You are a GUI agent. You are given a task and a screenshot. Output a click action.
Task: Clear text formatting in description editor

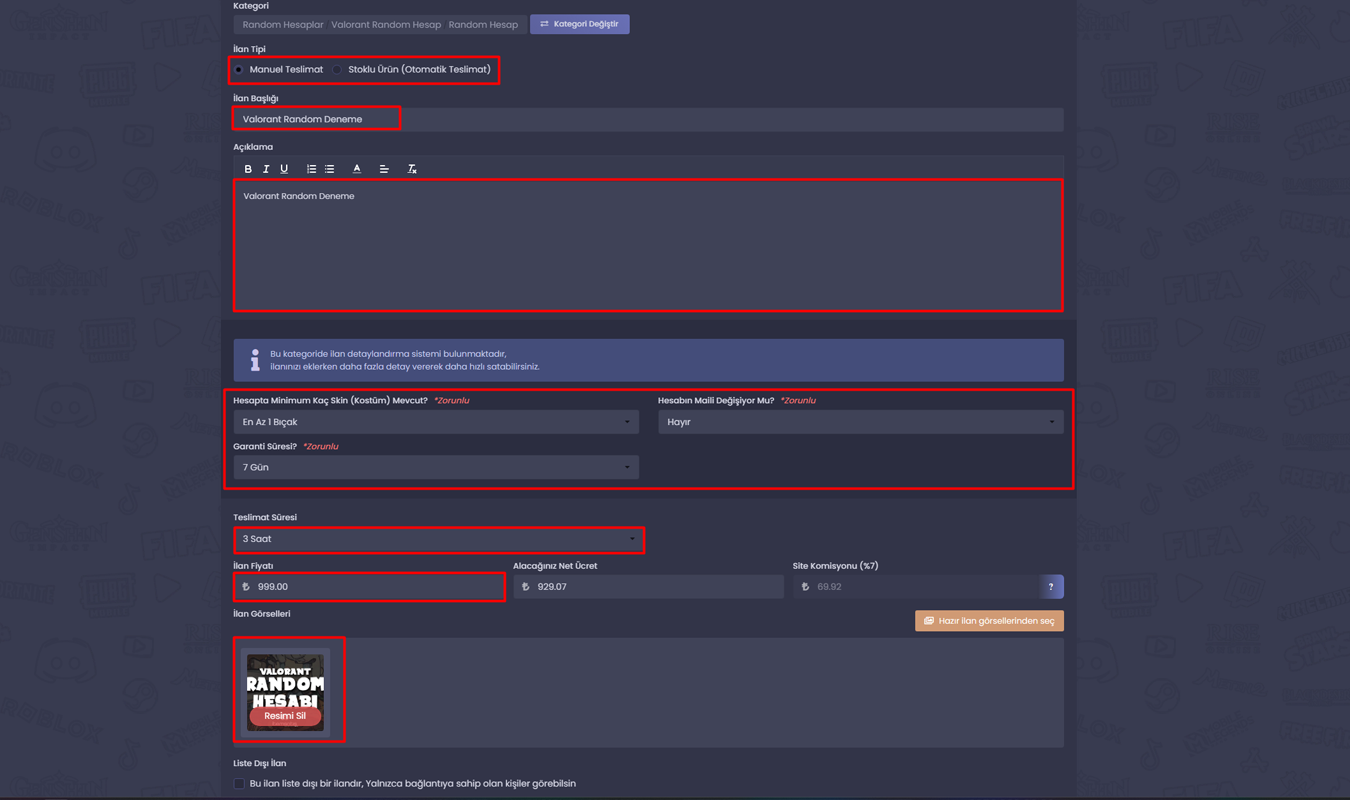coord(412,169)
